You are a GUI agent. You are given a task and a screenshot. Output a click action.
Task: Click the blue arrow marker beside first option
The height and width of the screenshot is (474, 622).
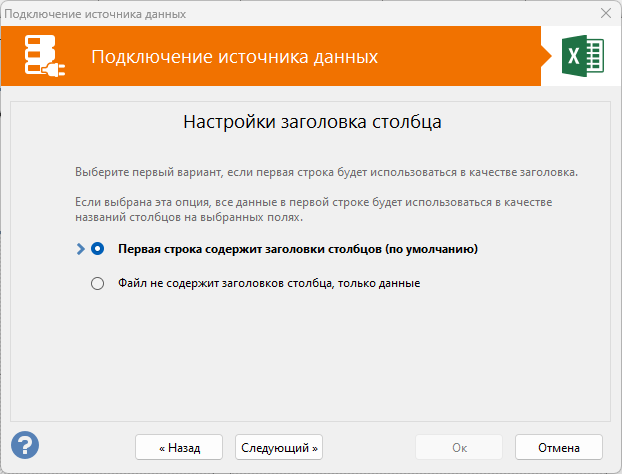(x=80, y=249)
